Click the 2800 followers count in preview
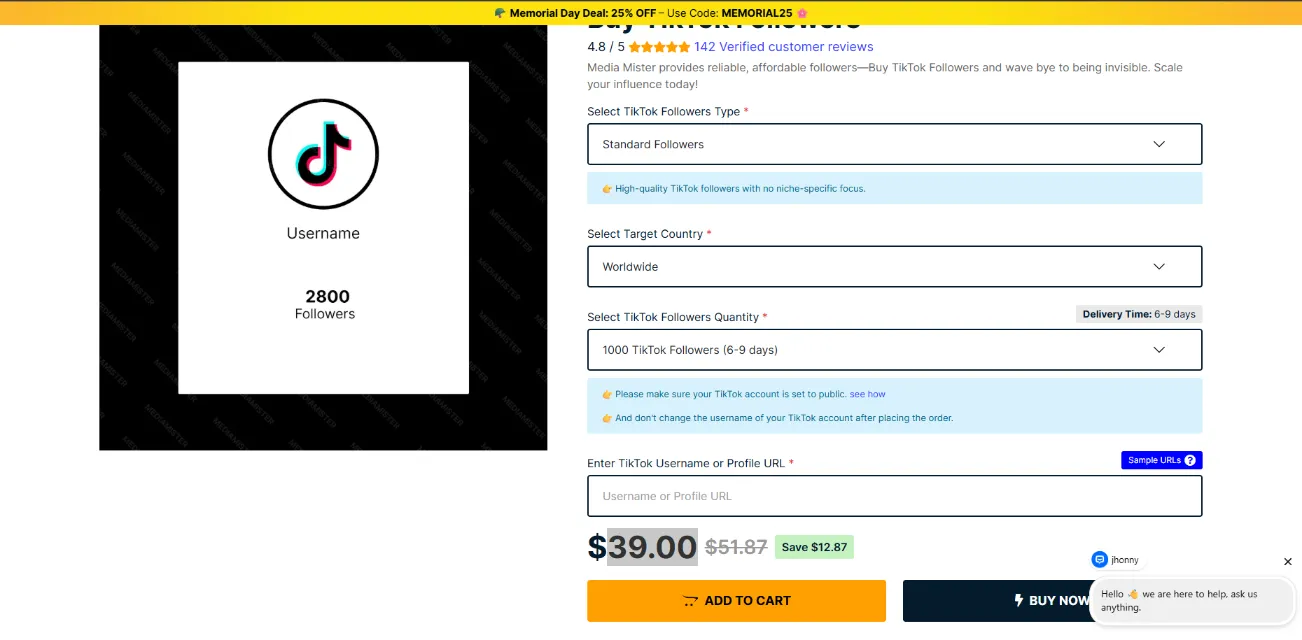 [328, 297]
